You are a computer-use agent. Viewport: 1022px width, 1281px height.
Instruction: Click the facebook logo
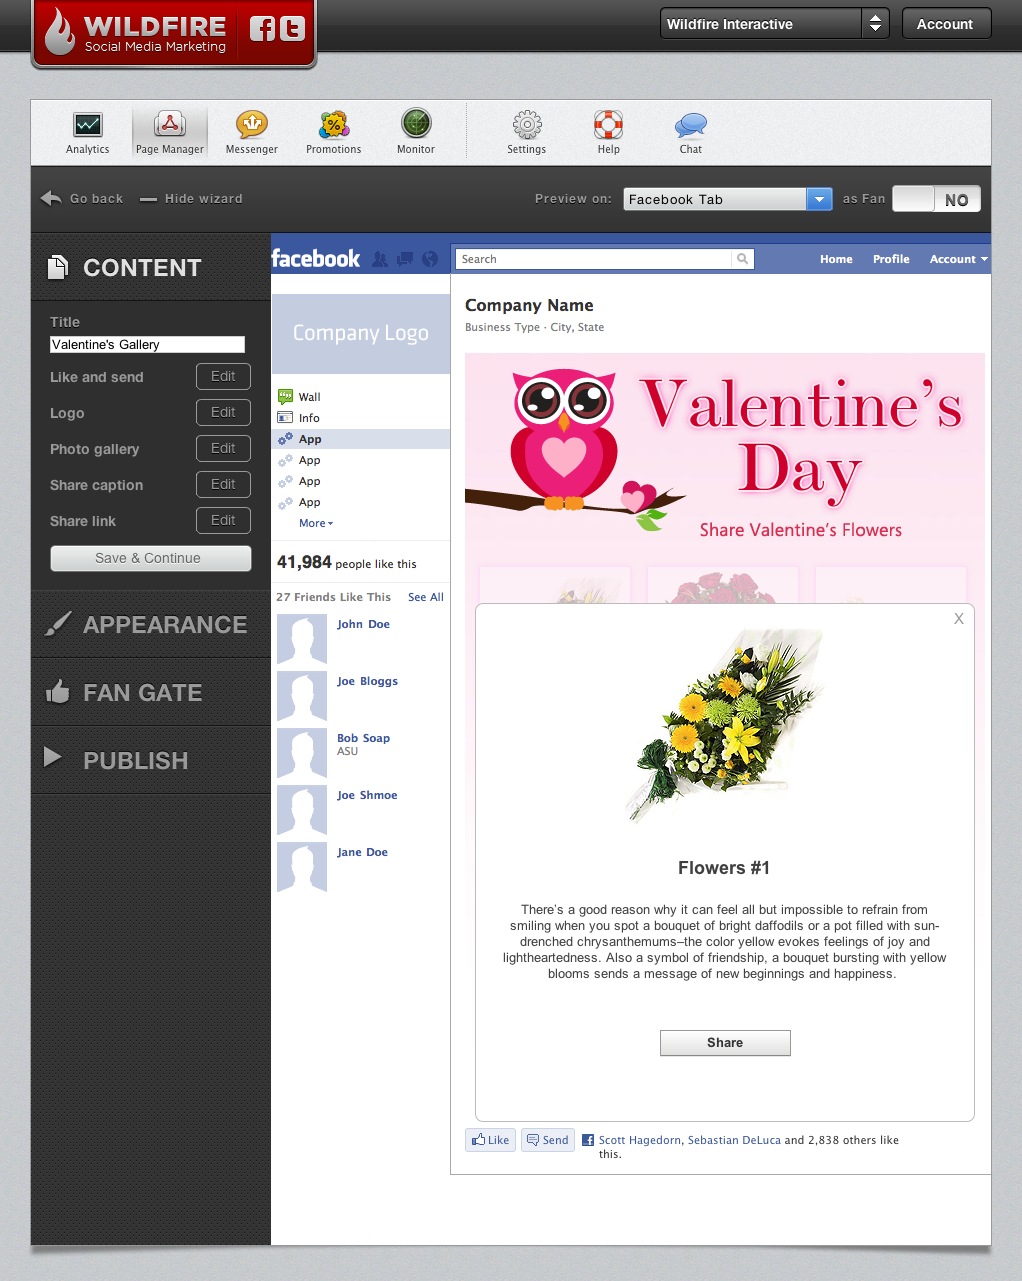pyautogui.click(x=316, y=259)
